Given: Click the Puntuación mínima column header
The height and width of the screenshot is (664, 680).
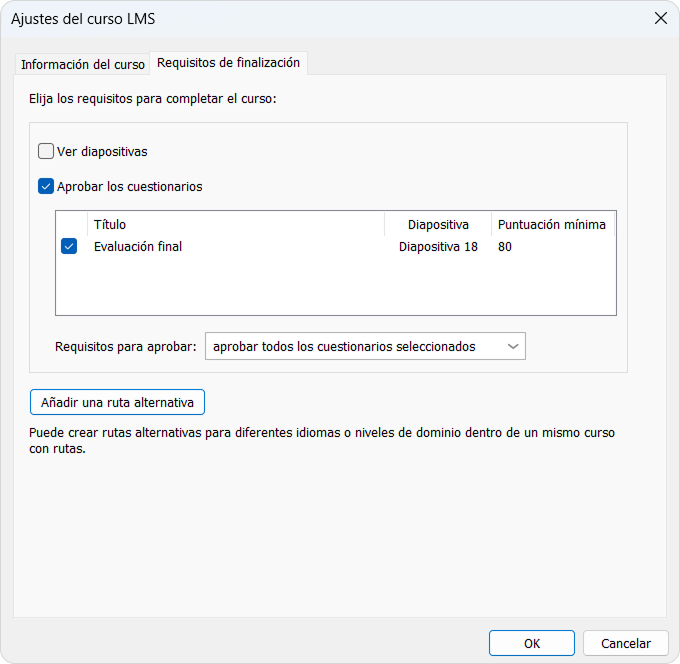Looking at the screenshot, I should point(552,224).
